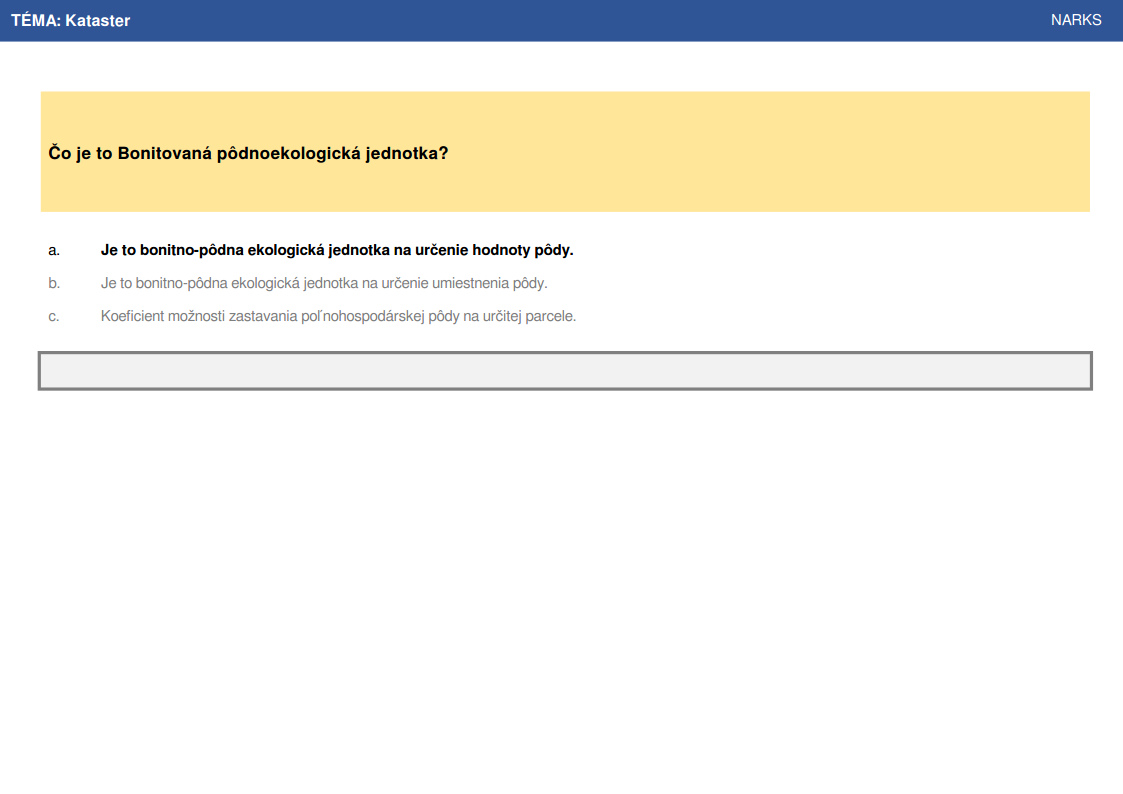Click the letter 'b.' option marker
1123x794 pixels.
[x=54, y=284]
